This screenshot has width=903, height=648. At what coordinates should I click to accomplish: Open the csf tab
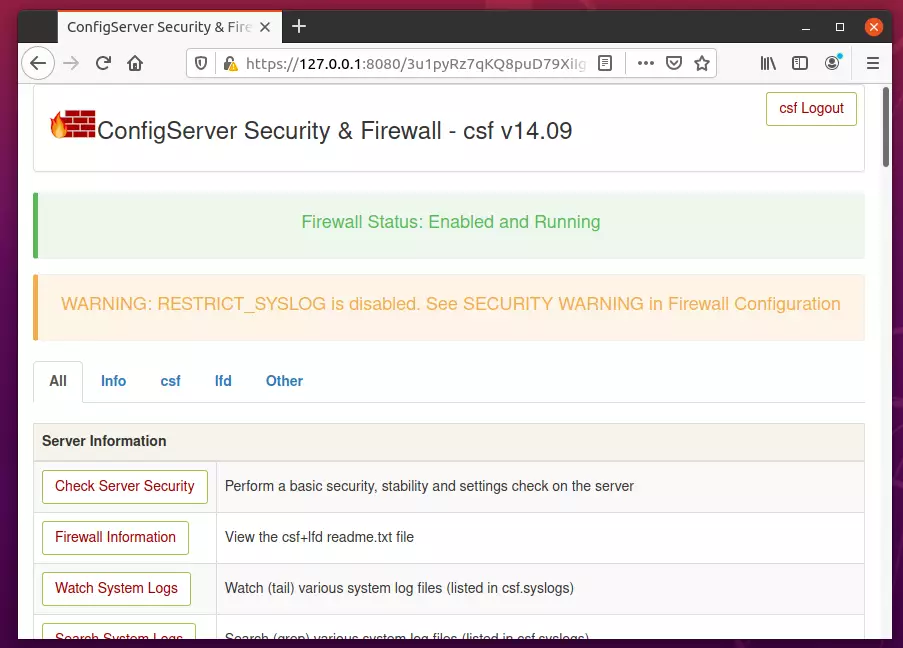pos(170,381)
